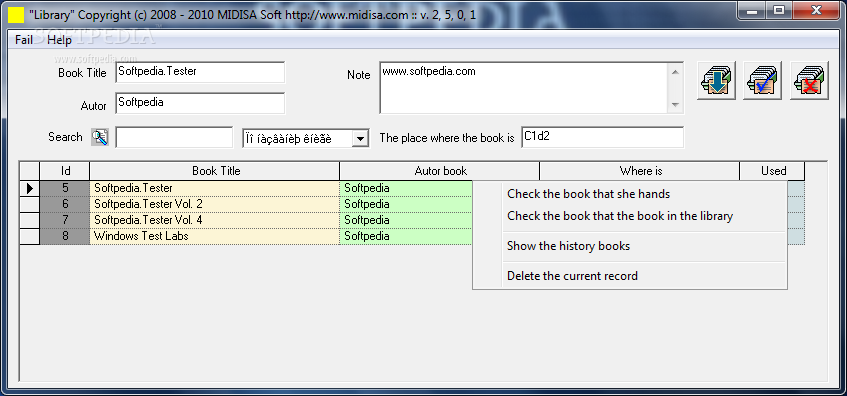Click the Id column header
Image resolution: width=847 pixels, height=396 pixels.
[x=65, y=171]
